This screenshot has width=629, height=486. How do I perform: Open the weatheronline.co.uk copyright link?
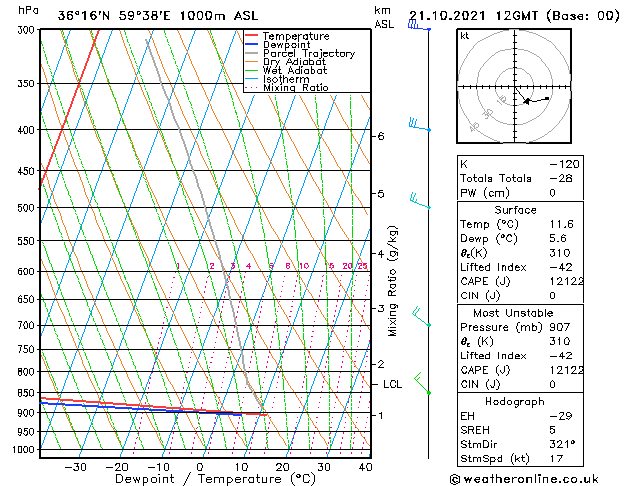524,479
